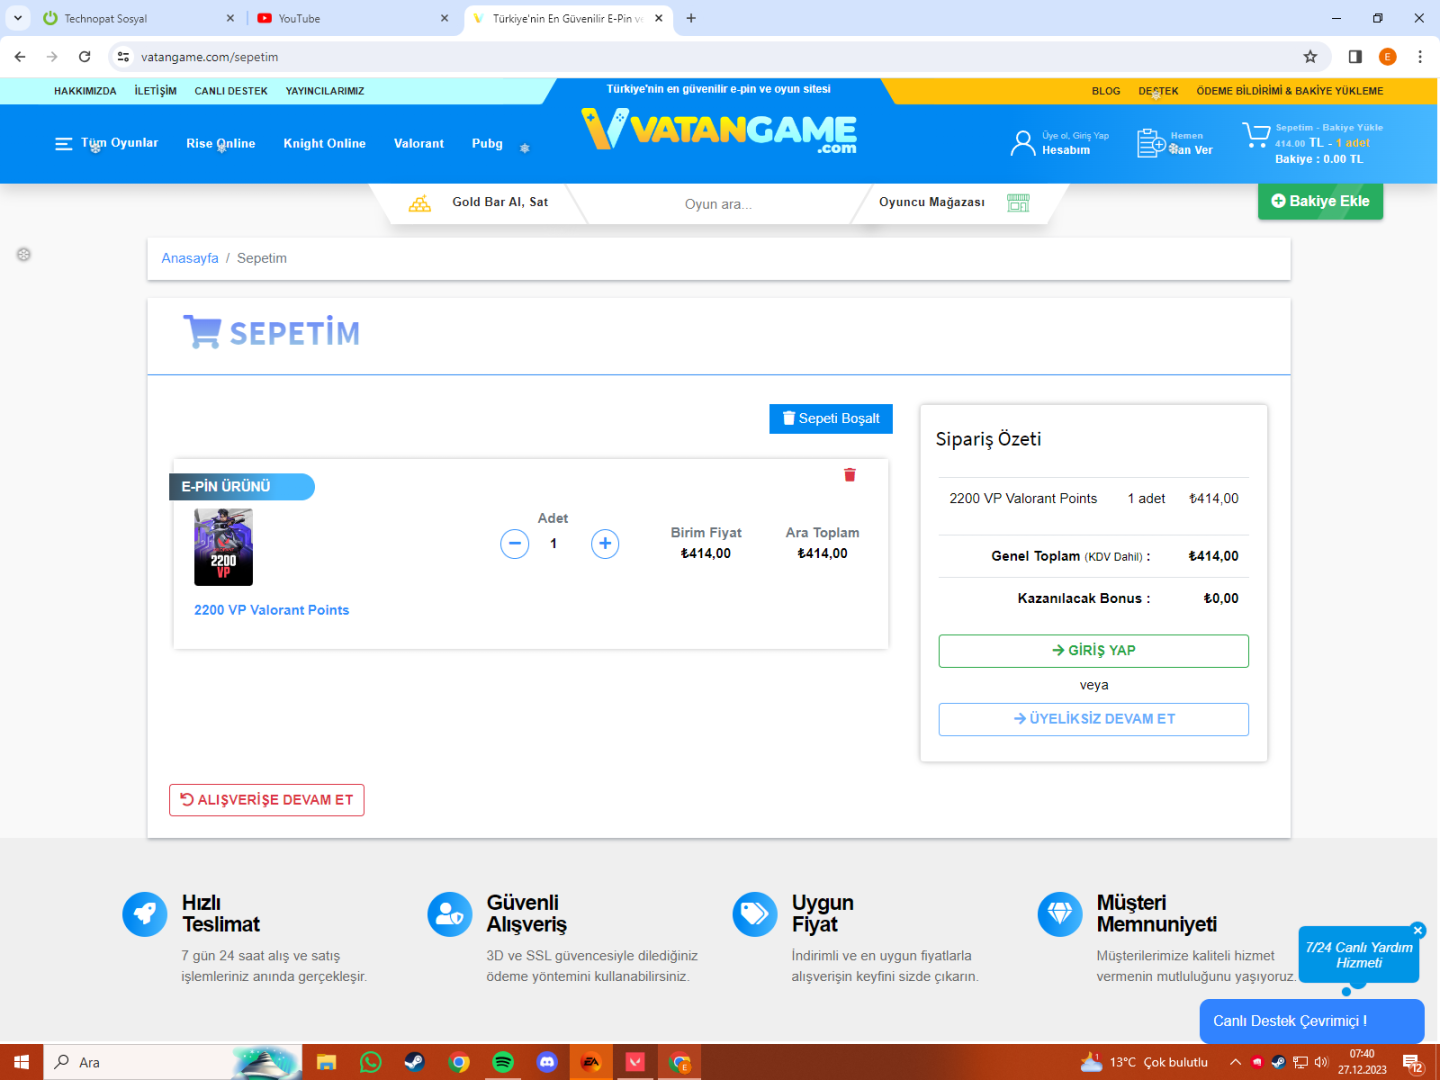Viewport: 1440px width, 1080px height.
Task: Open the Rise Online menu item
Action: click(x=221, y=144)
